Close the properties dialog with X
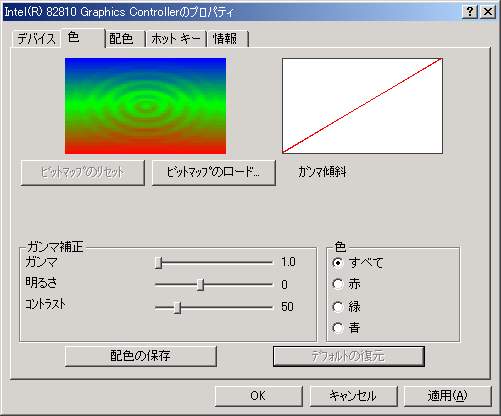This screenshot has height=416, width=501. (488, 12)
